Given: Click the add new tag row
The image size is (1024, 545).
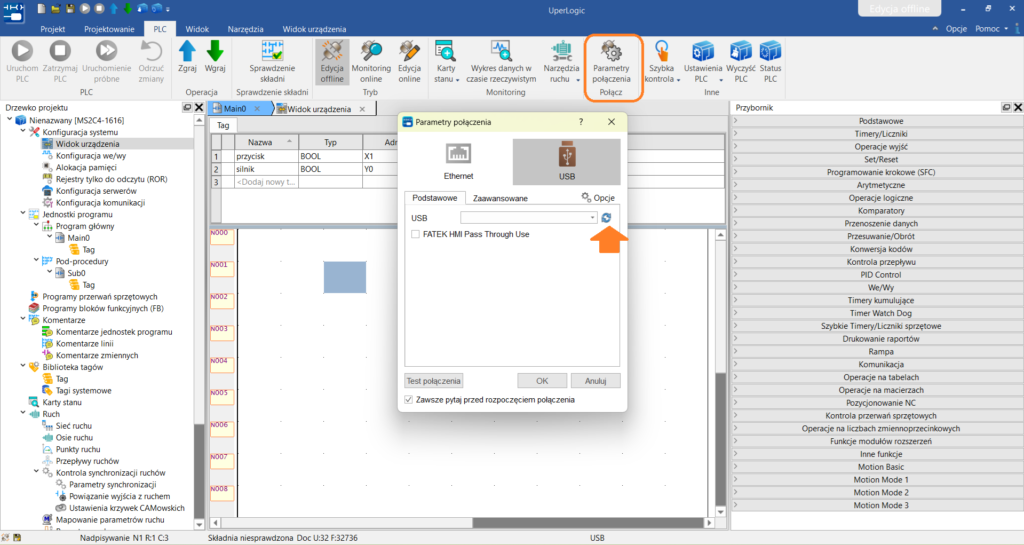Looking at the screenshot, I should point(266,182).
